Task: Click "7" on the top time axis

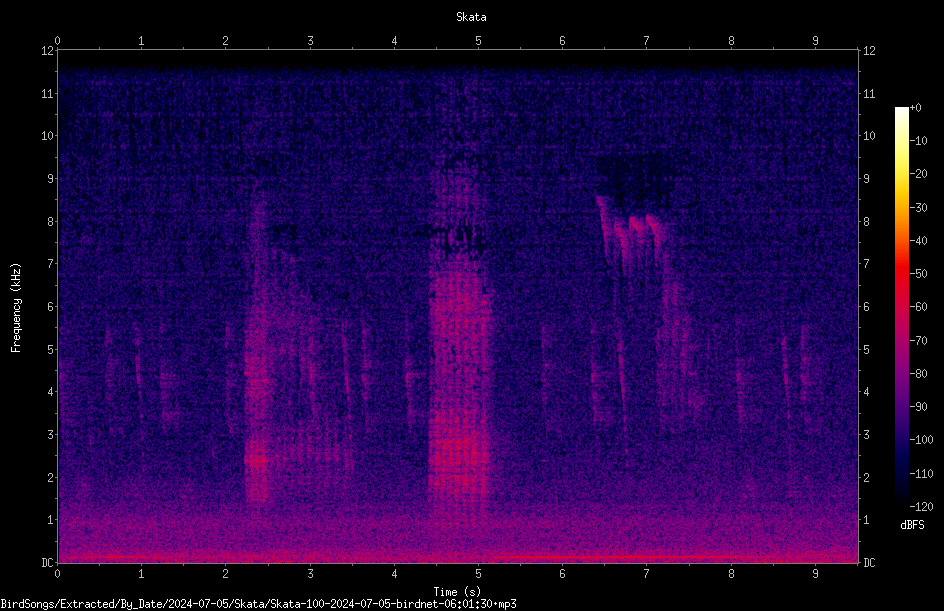Action: [x=647, y=41]
